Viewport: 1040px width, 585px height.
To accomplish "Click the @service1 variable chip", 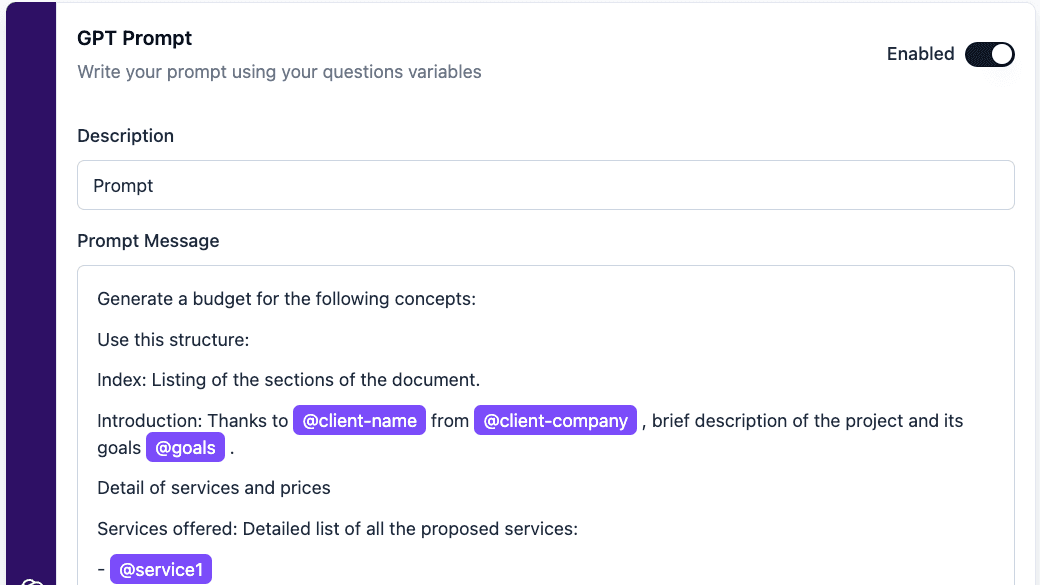I will click(x=161, y=569).
